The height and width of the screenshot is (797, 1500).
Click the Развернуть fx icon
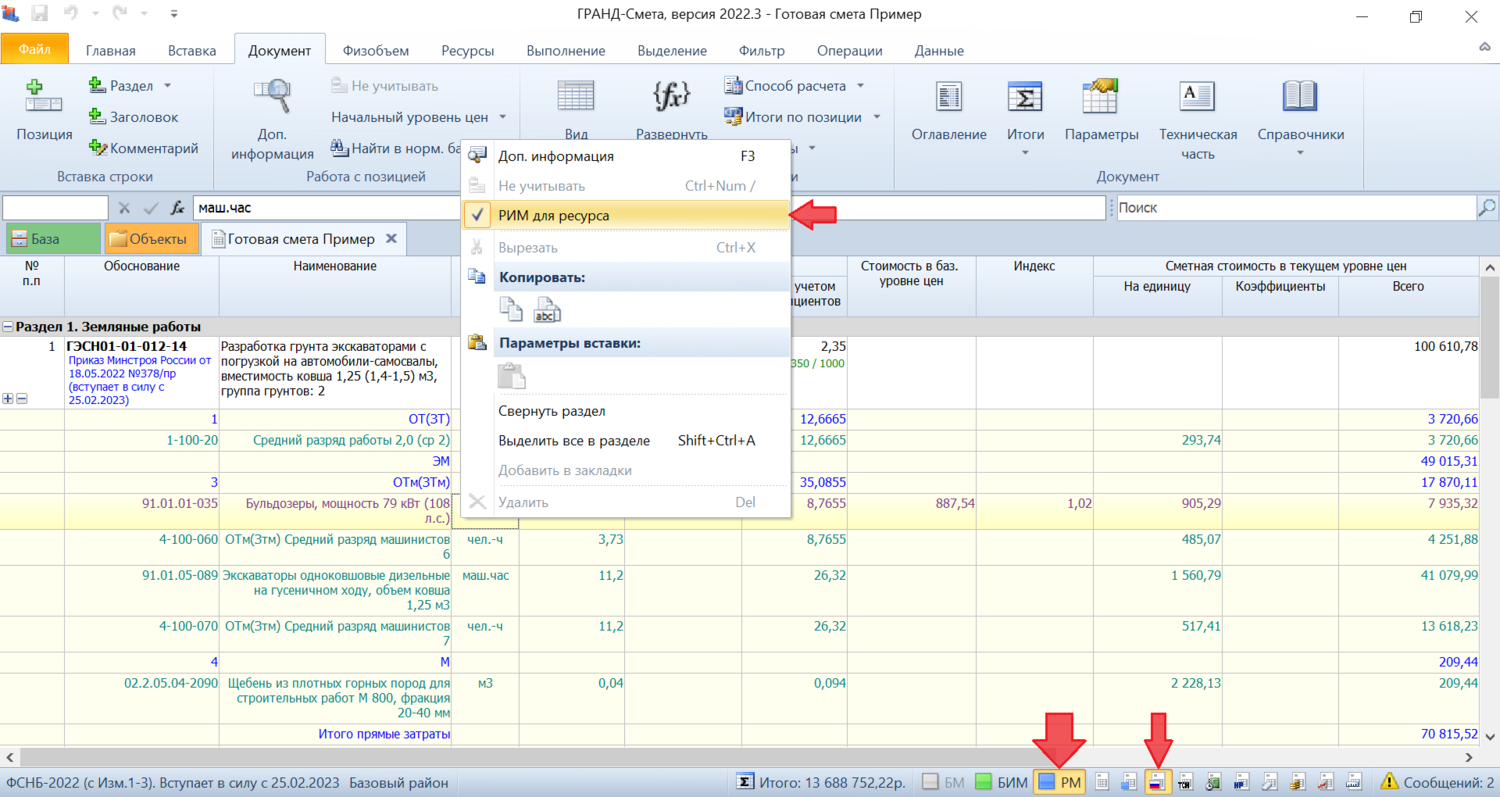(x=671, y=97)
